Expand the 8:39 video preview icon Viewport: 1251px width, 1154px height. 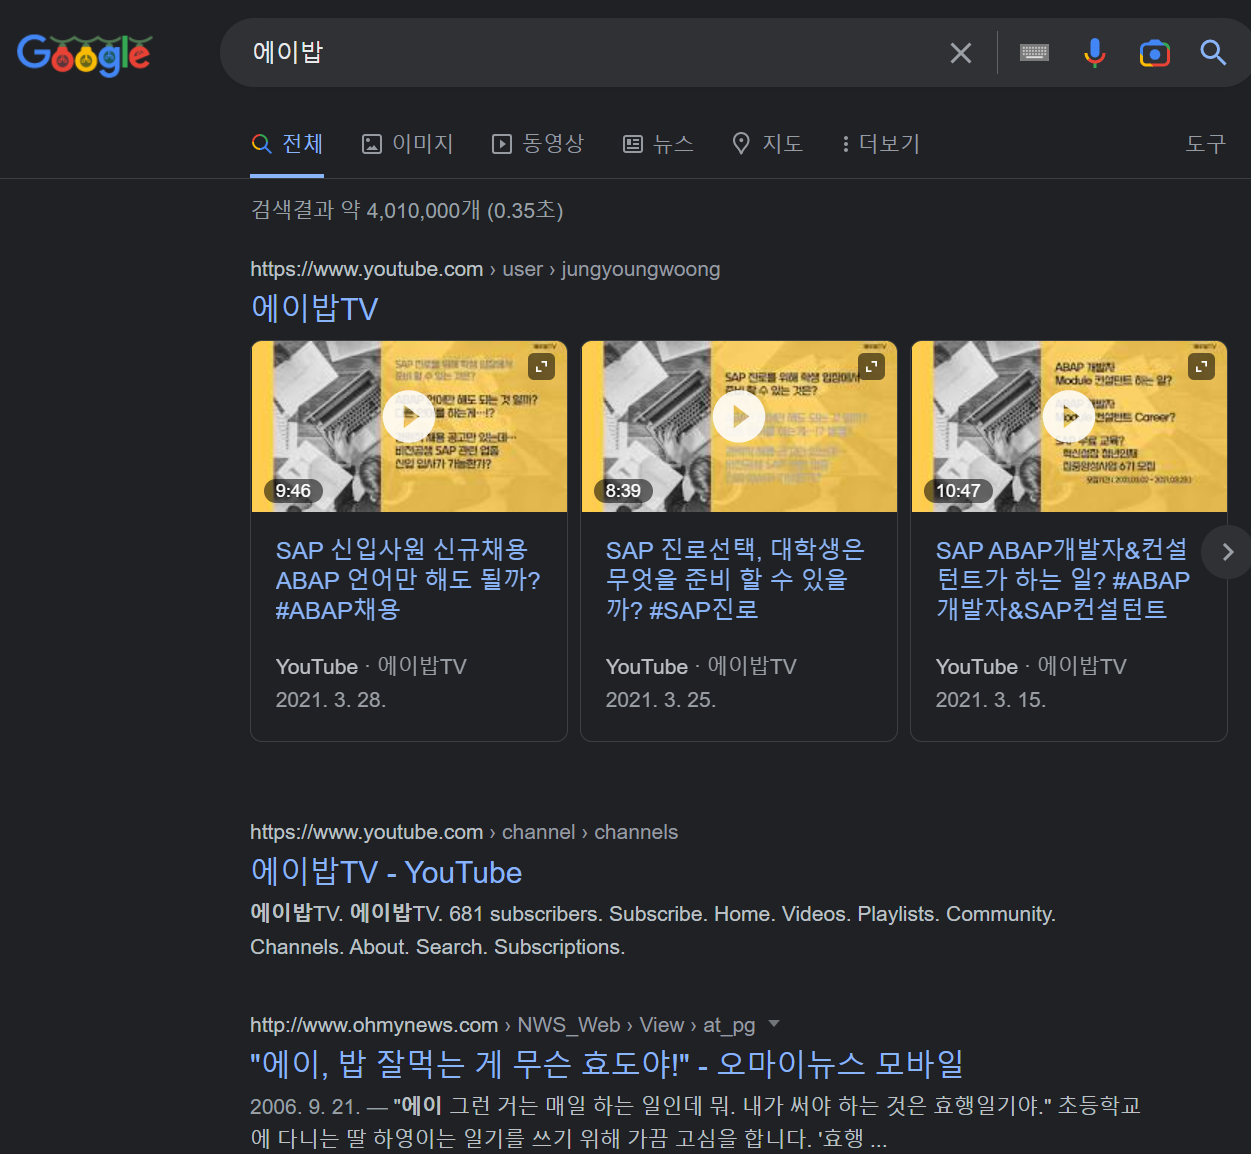click(x=871, y=367)
